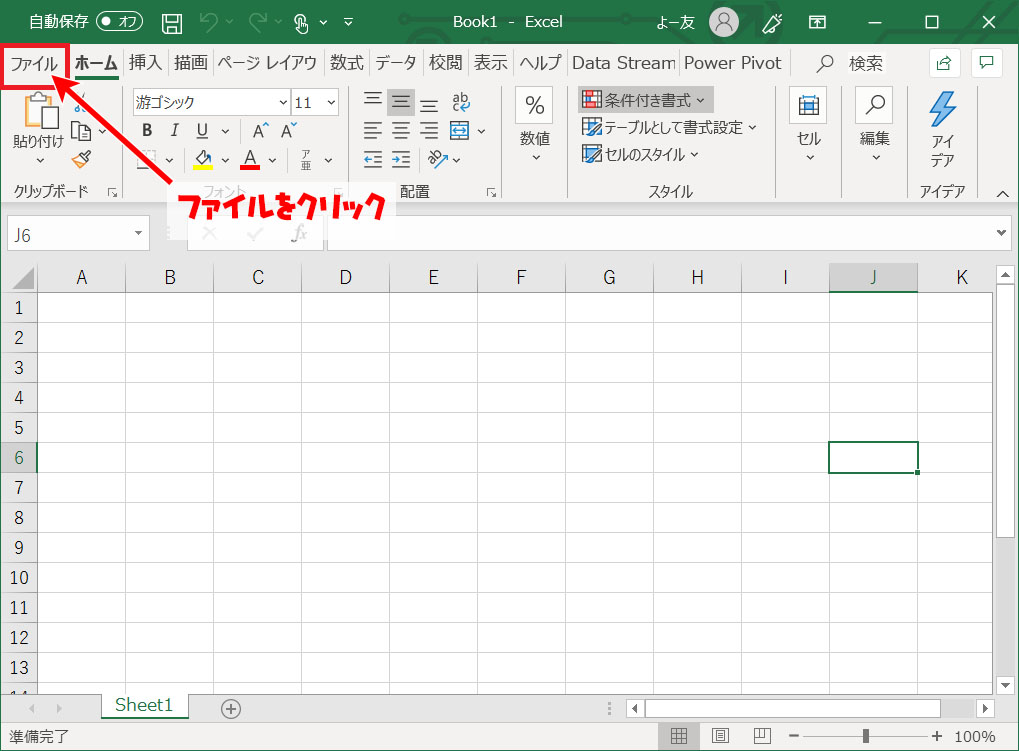Click the 編集 editing button
The image size is (1019, 751).
[875, 125]
